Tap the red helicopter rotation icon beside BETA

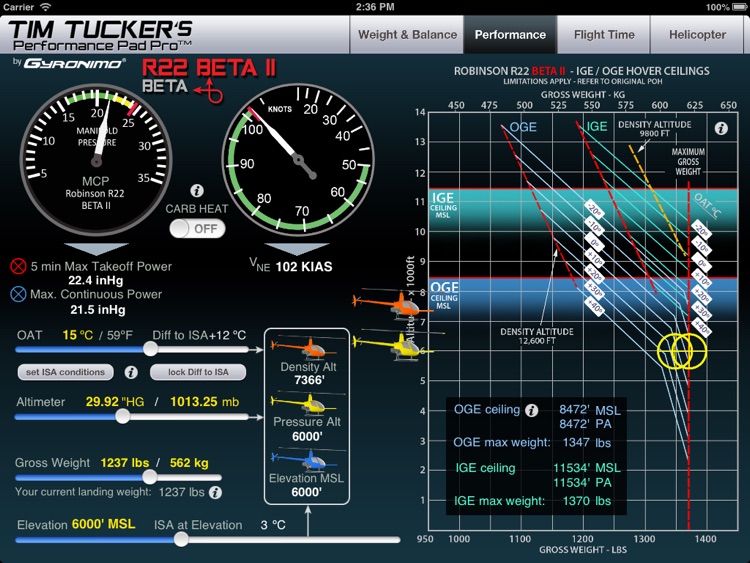(x=210, y=90)
